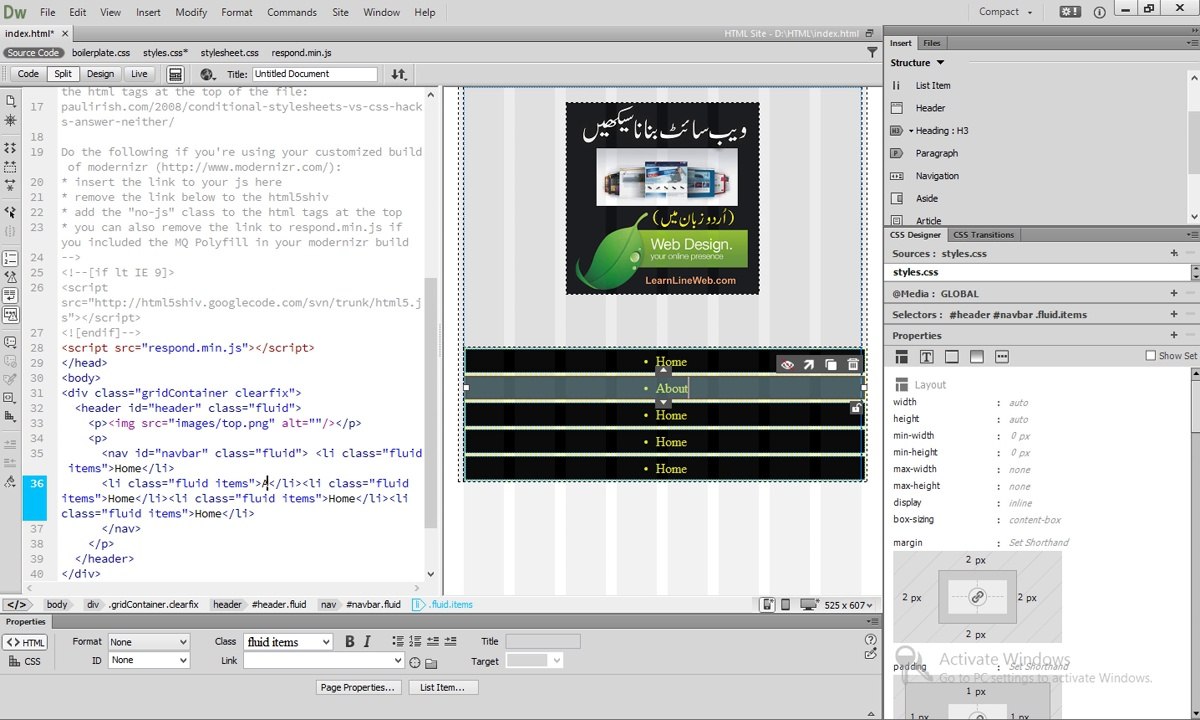The height and width of the screenshot is (720, 1200).
Task: Expand the Heading : H3 arrow
Action: click(x=911, y=131)
